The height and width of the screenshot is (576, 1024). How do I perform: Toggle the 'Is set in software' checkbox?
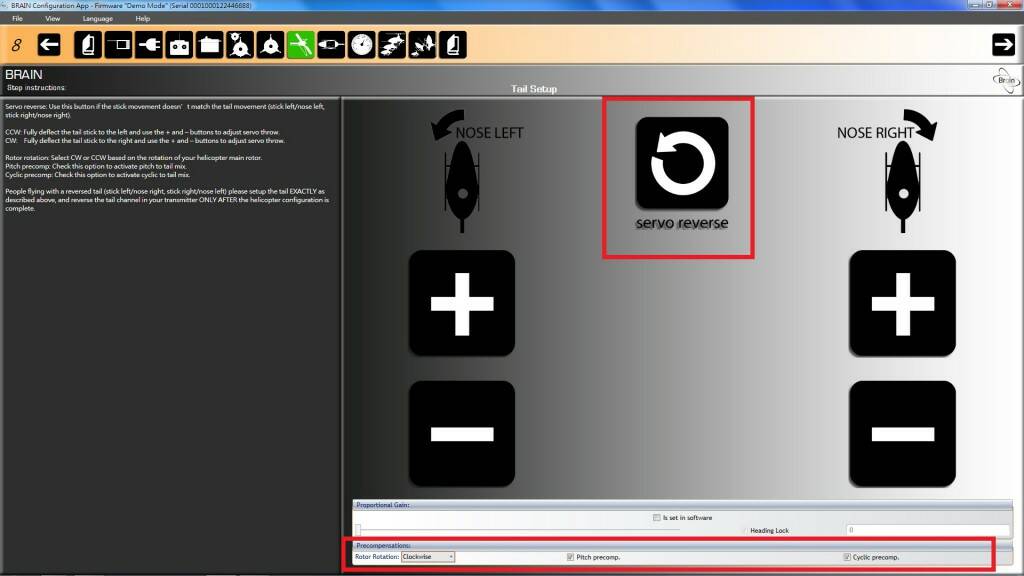coord(656,517)
